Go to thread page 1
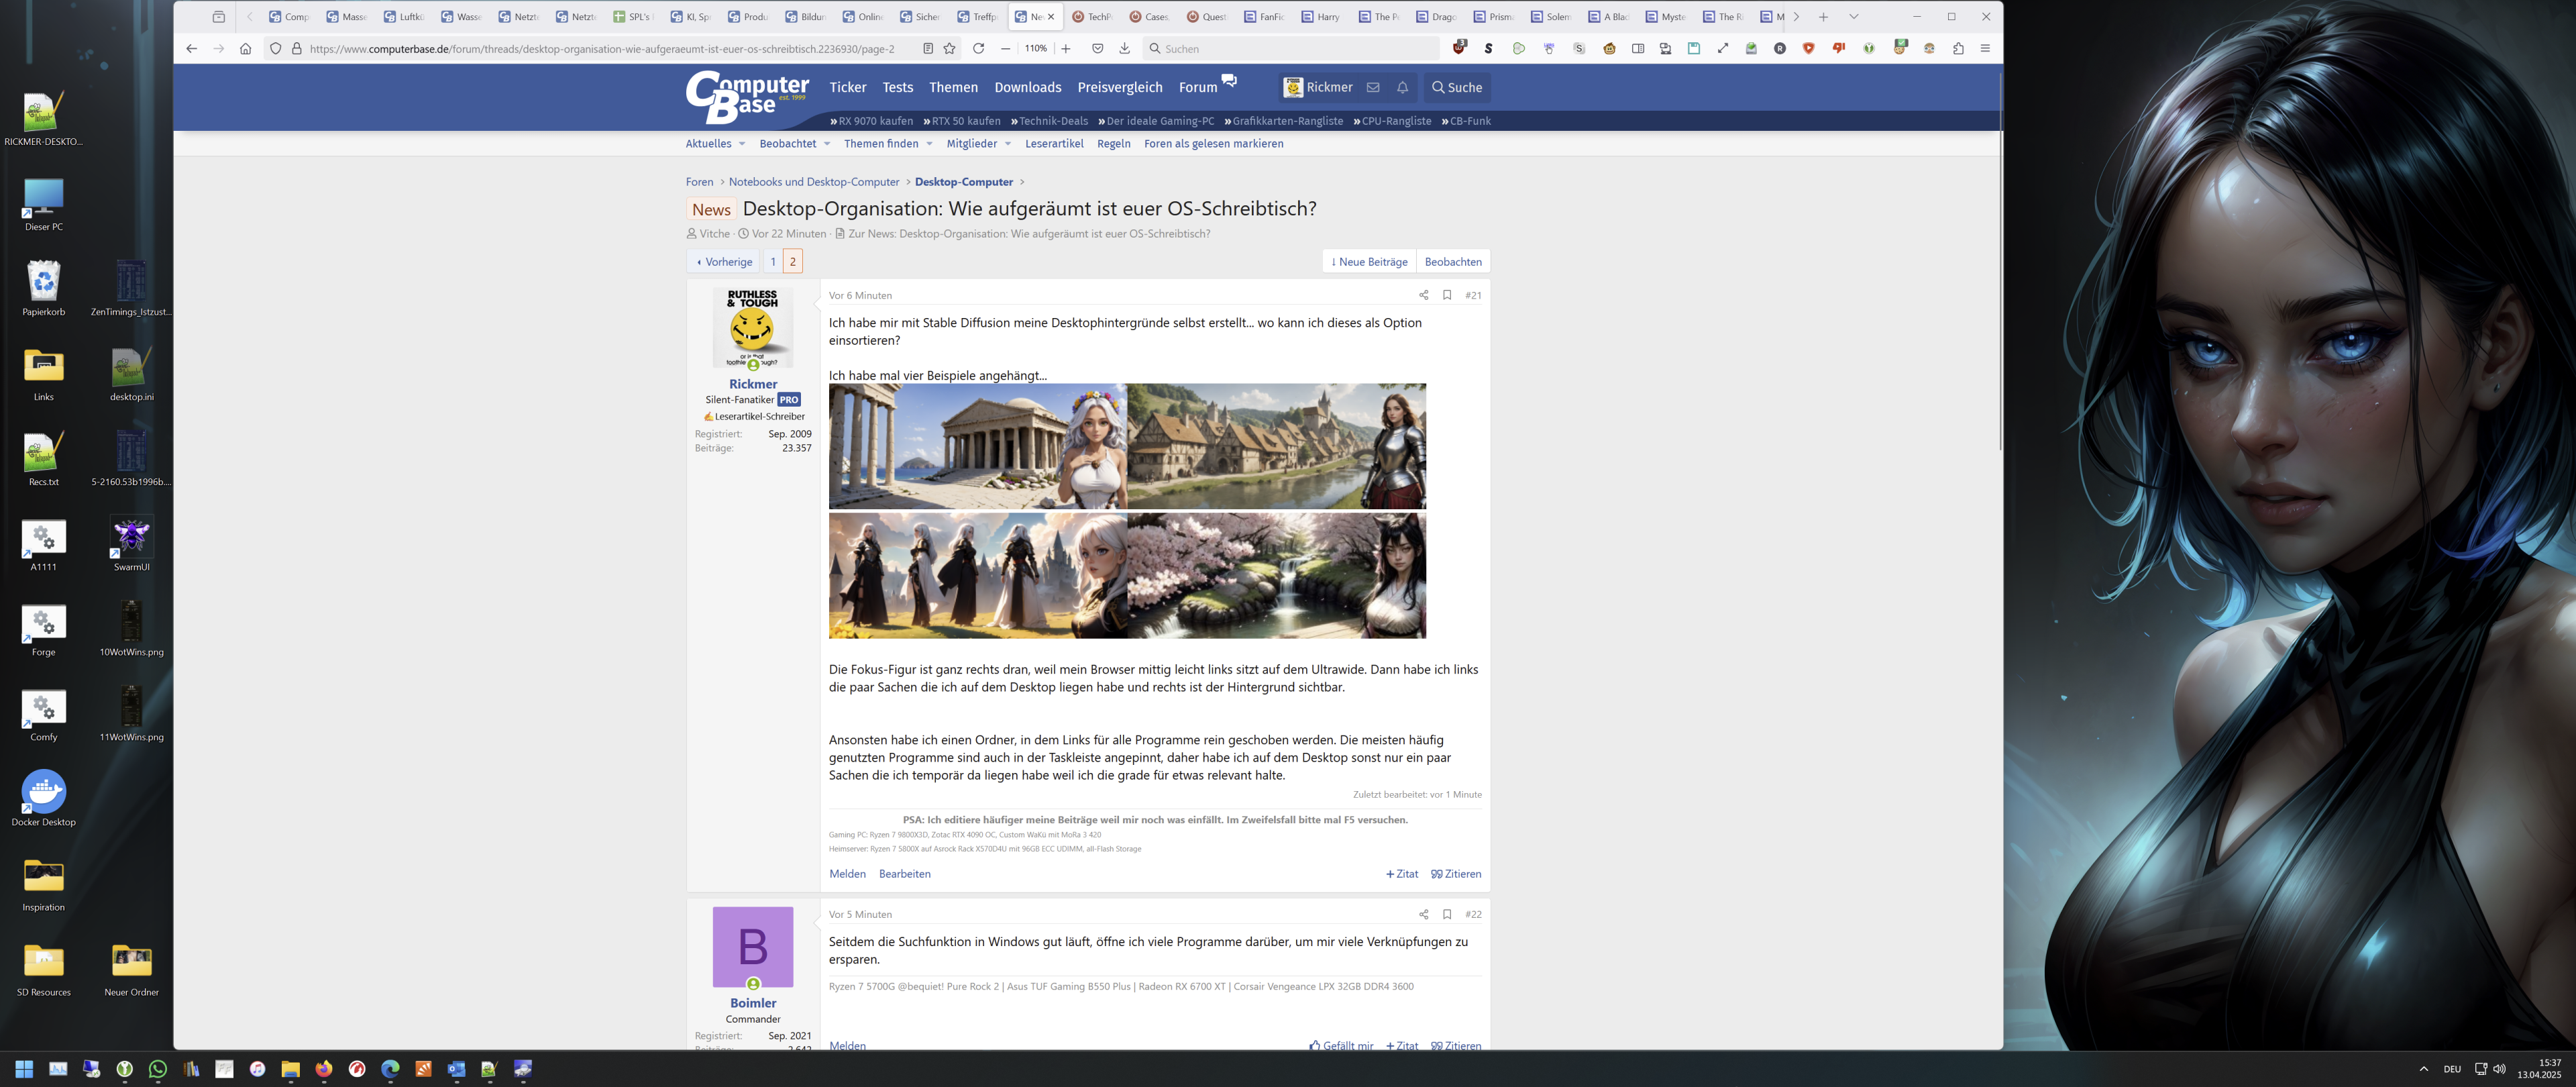2576x1087 pixels. [773, 262]
